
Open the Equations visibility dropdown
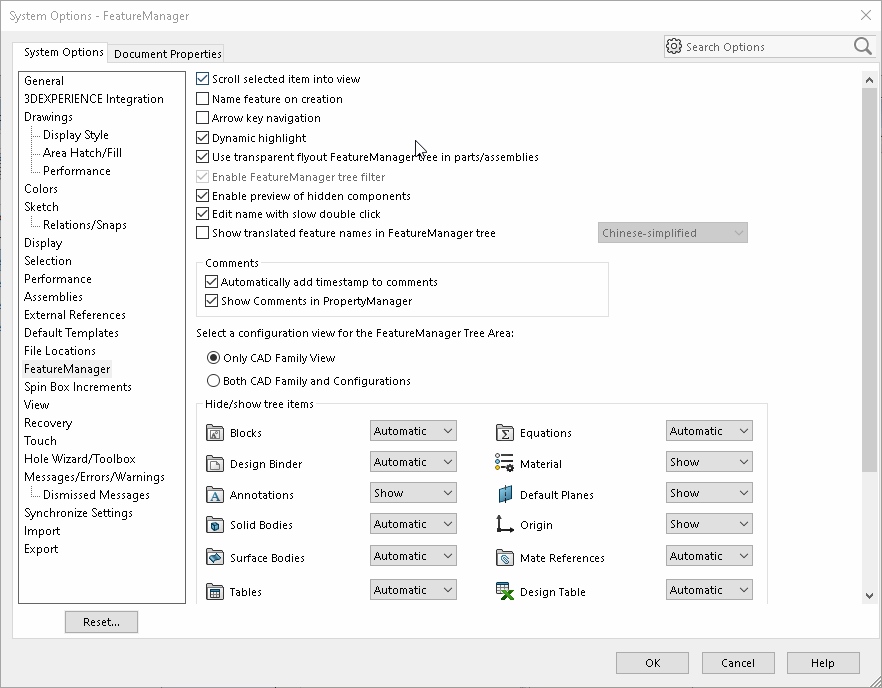click(x=709, y=431)
